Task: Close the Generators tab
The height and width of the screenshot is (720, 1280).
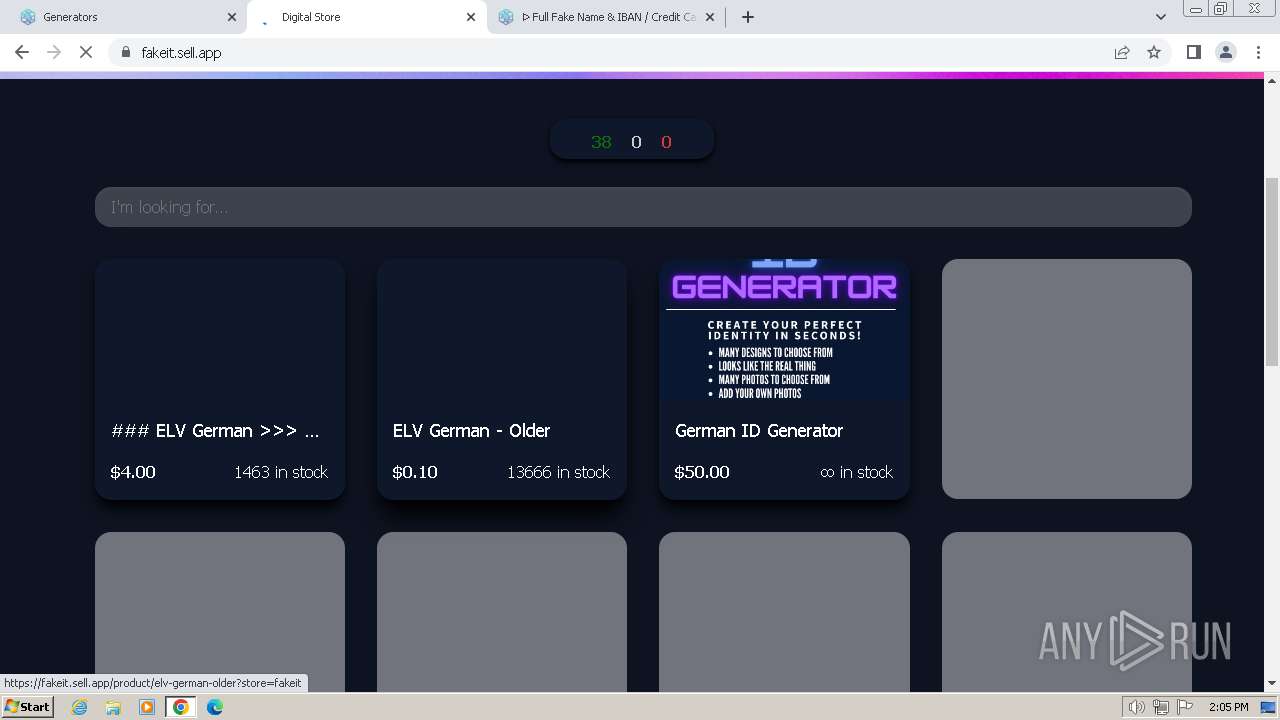Action: point(232,17)
